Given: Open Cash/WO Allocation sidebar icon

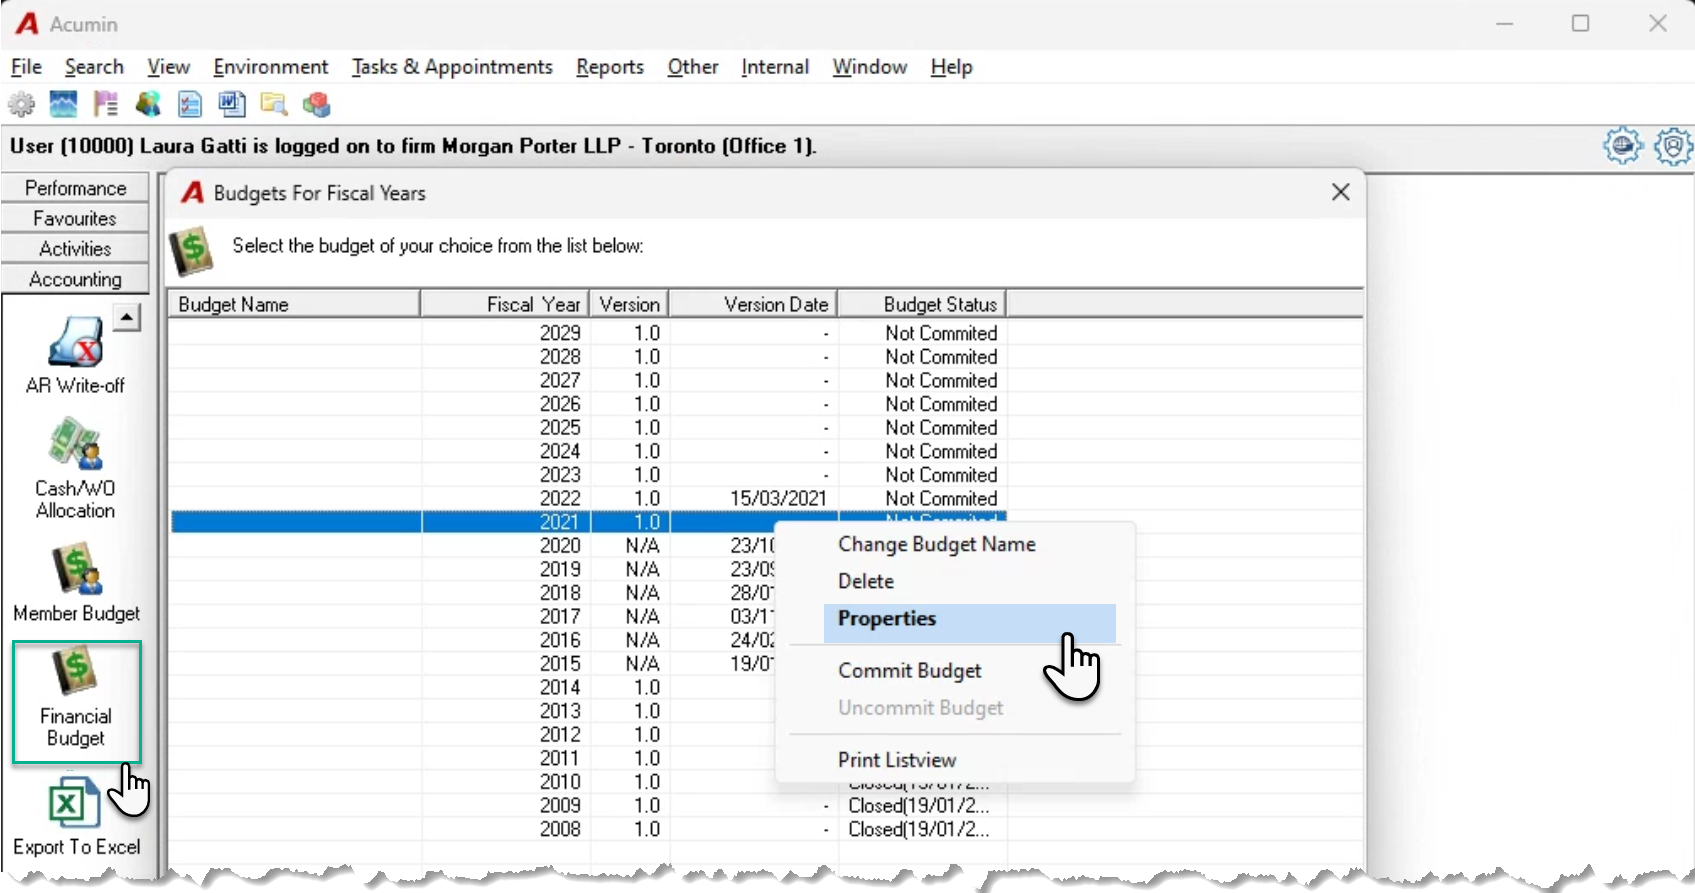Looking at the screenshot, I should coord(76,470).
